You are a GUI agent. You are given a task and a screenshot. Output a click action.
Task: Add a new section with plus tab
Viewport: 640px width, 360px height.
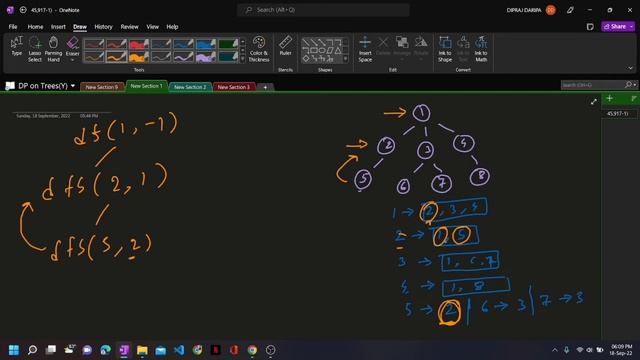[x=265, y=87]
